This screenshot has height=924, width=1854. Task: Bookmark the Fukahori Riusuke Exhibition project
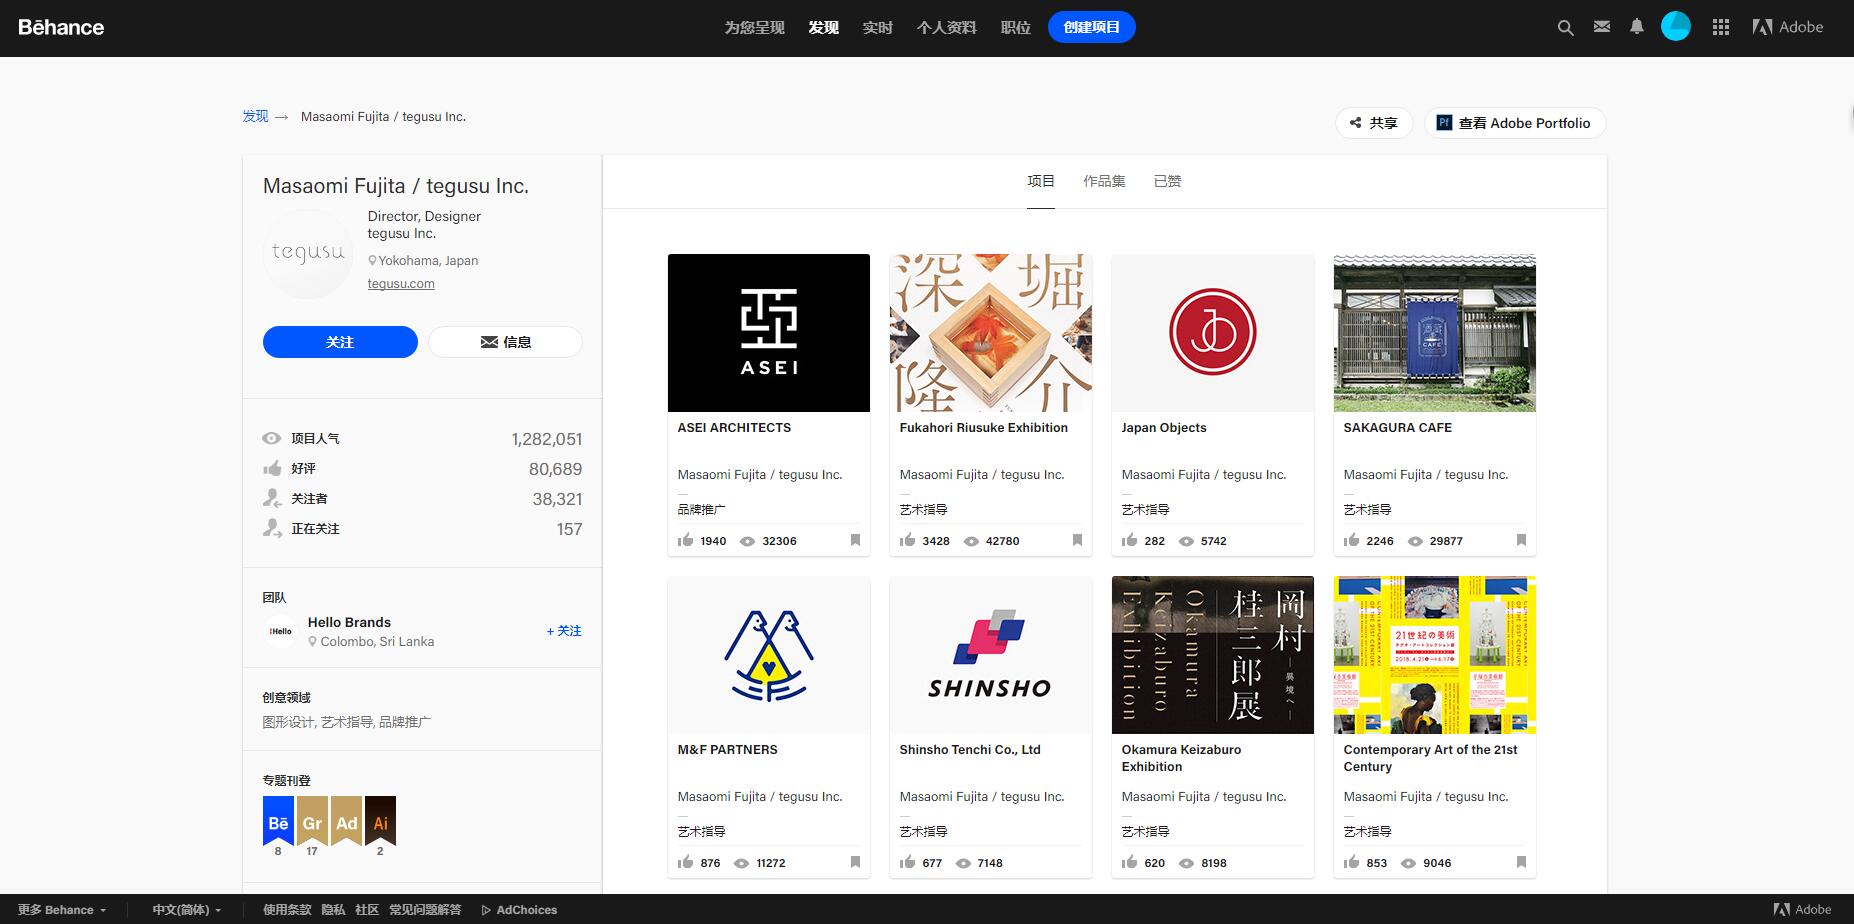1077,540
